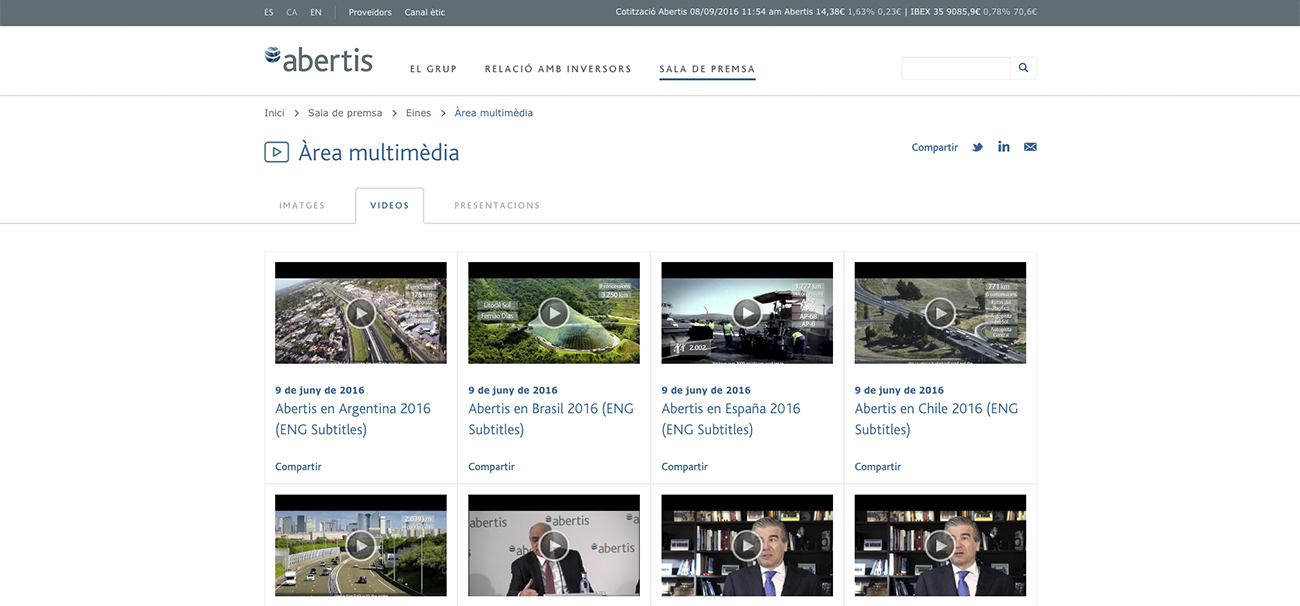
Task: Click the date above Abertis en Chile
Action: [899, 390]
